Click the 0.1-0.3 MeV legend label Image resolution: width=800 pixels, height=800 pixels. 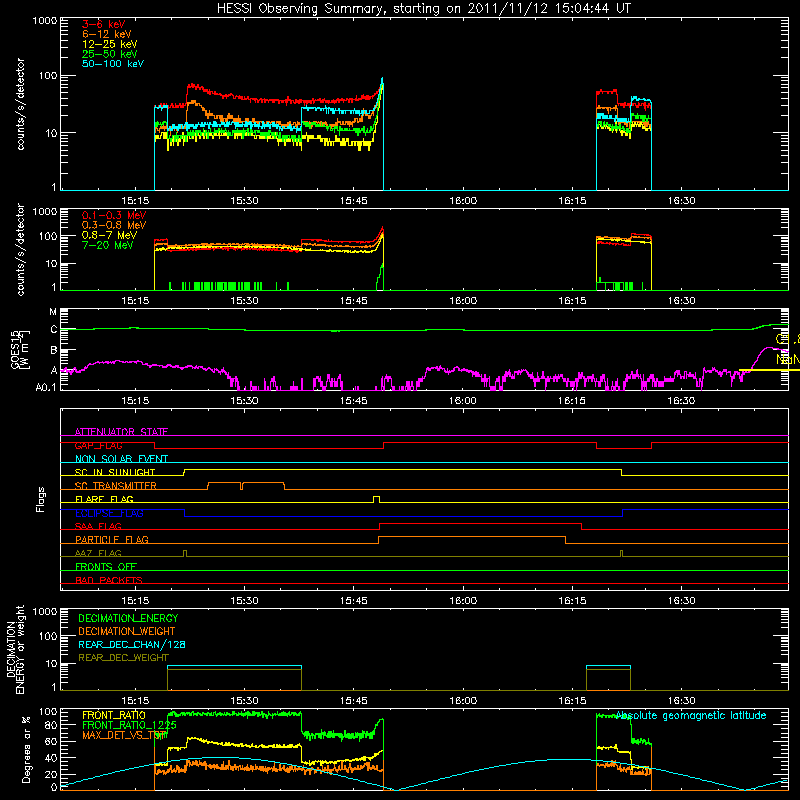point(114,215)
